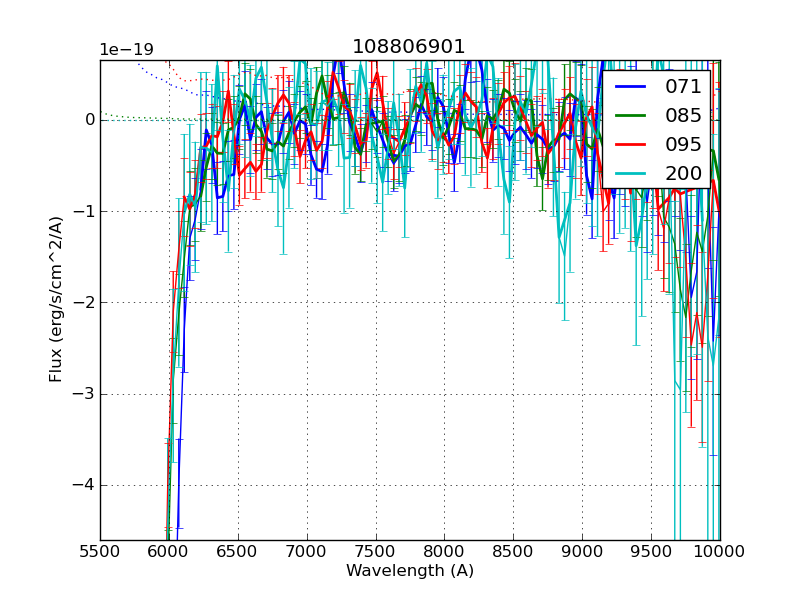Click the 9000 x-axis tick label

[582, 551]
